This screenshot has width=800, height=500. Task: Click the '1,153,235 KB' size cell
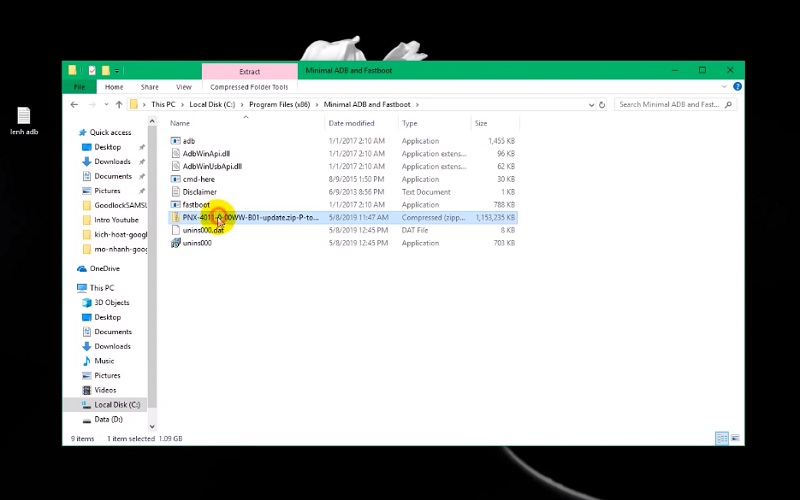[495, 217]
